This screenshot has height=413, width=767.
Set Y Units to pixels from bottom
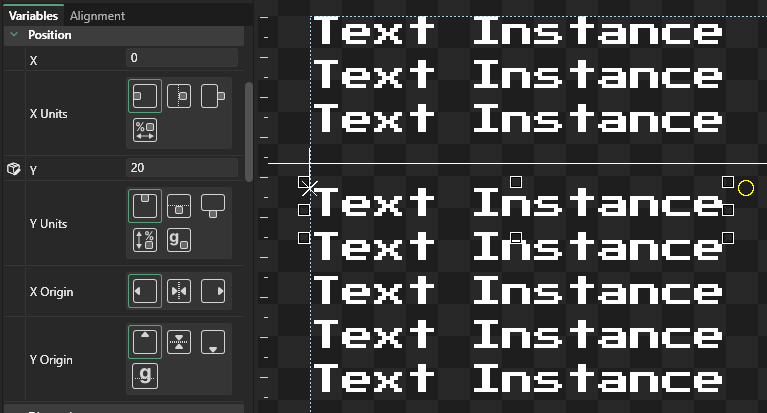click(x=213, y=207)
